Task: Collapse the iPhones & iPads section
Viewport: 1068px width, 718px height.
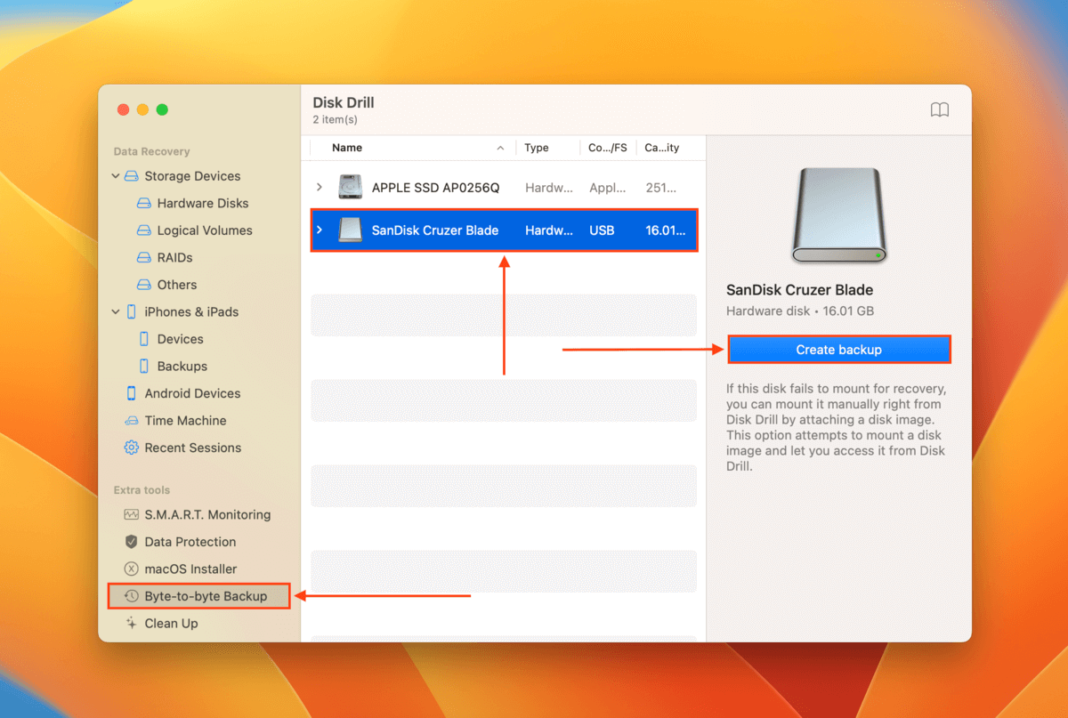Action: click(115, 311)
